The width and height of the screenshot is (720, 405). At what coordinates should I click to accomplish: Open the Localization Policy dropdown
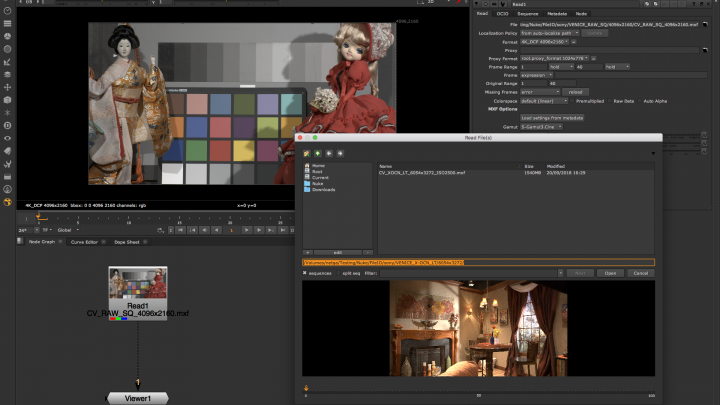coord(549,33)
